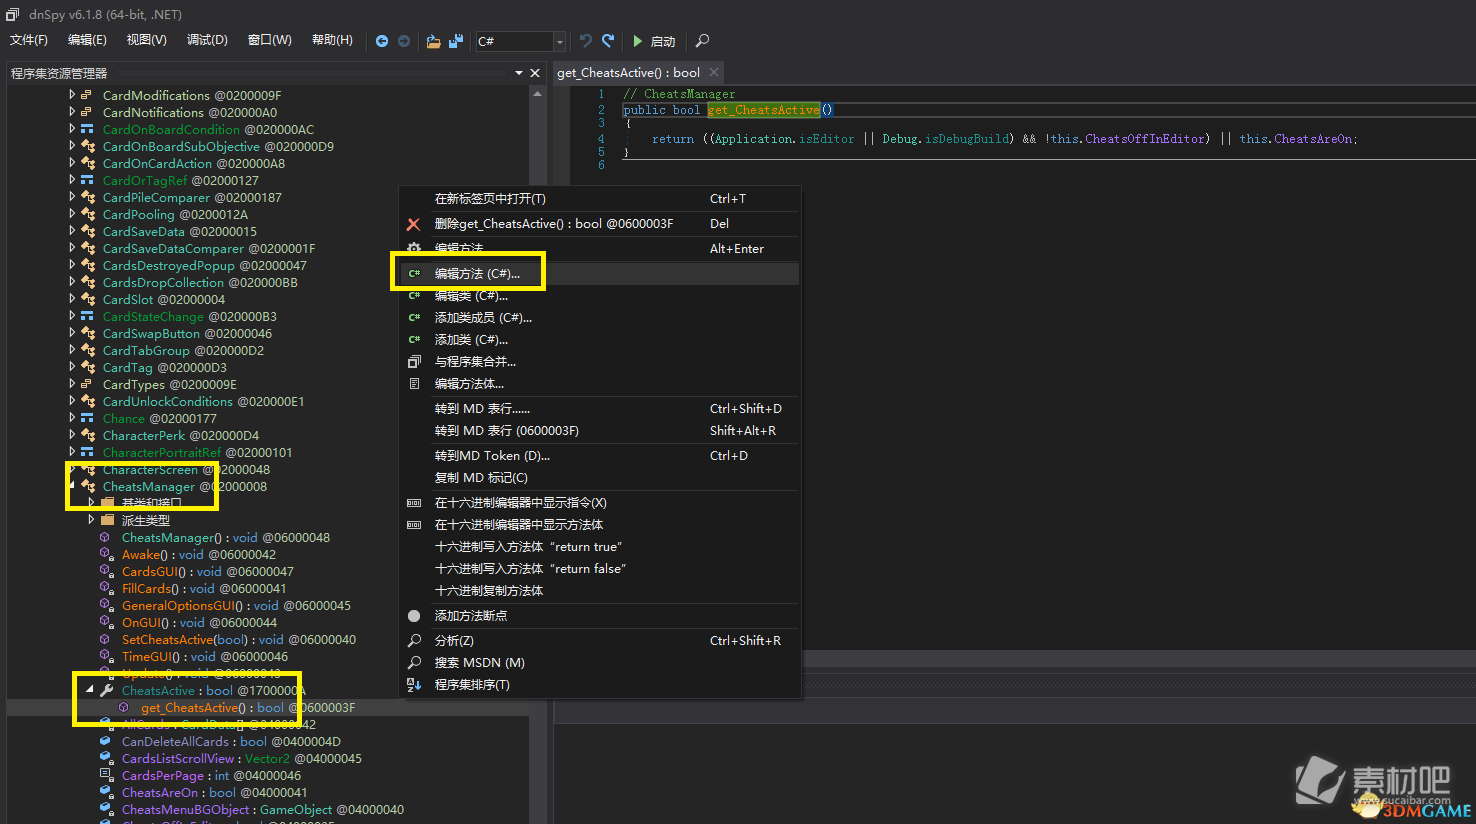Select 删除get_CheatsActive() delete entry
This screenshot has width=1476, height=824.
point(600,224)
